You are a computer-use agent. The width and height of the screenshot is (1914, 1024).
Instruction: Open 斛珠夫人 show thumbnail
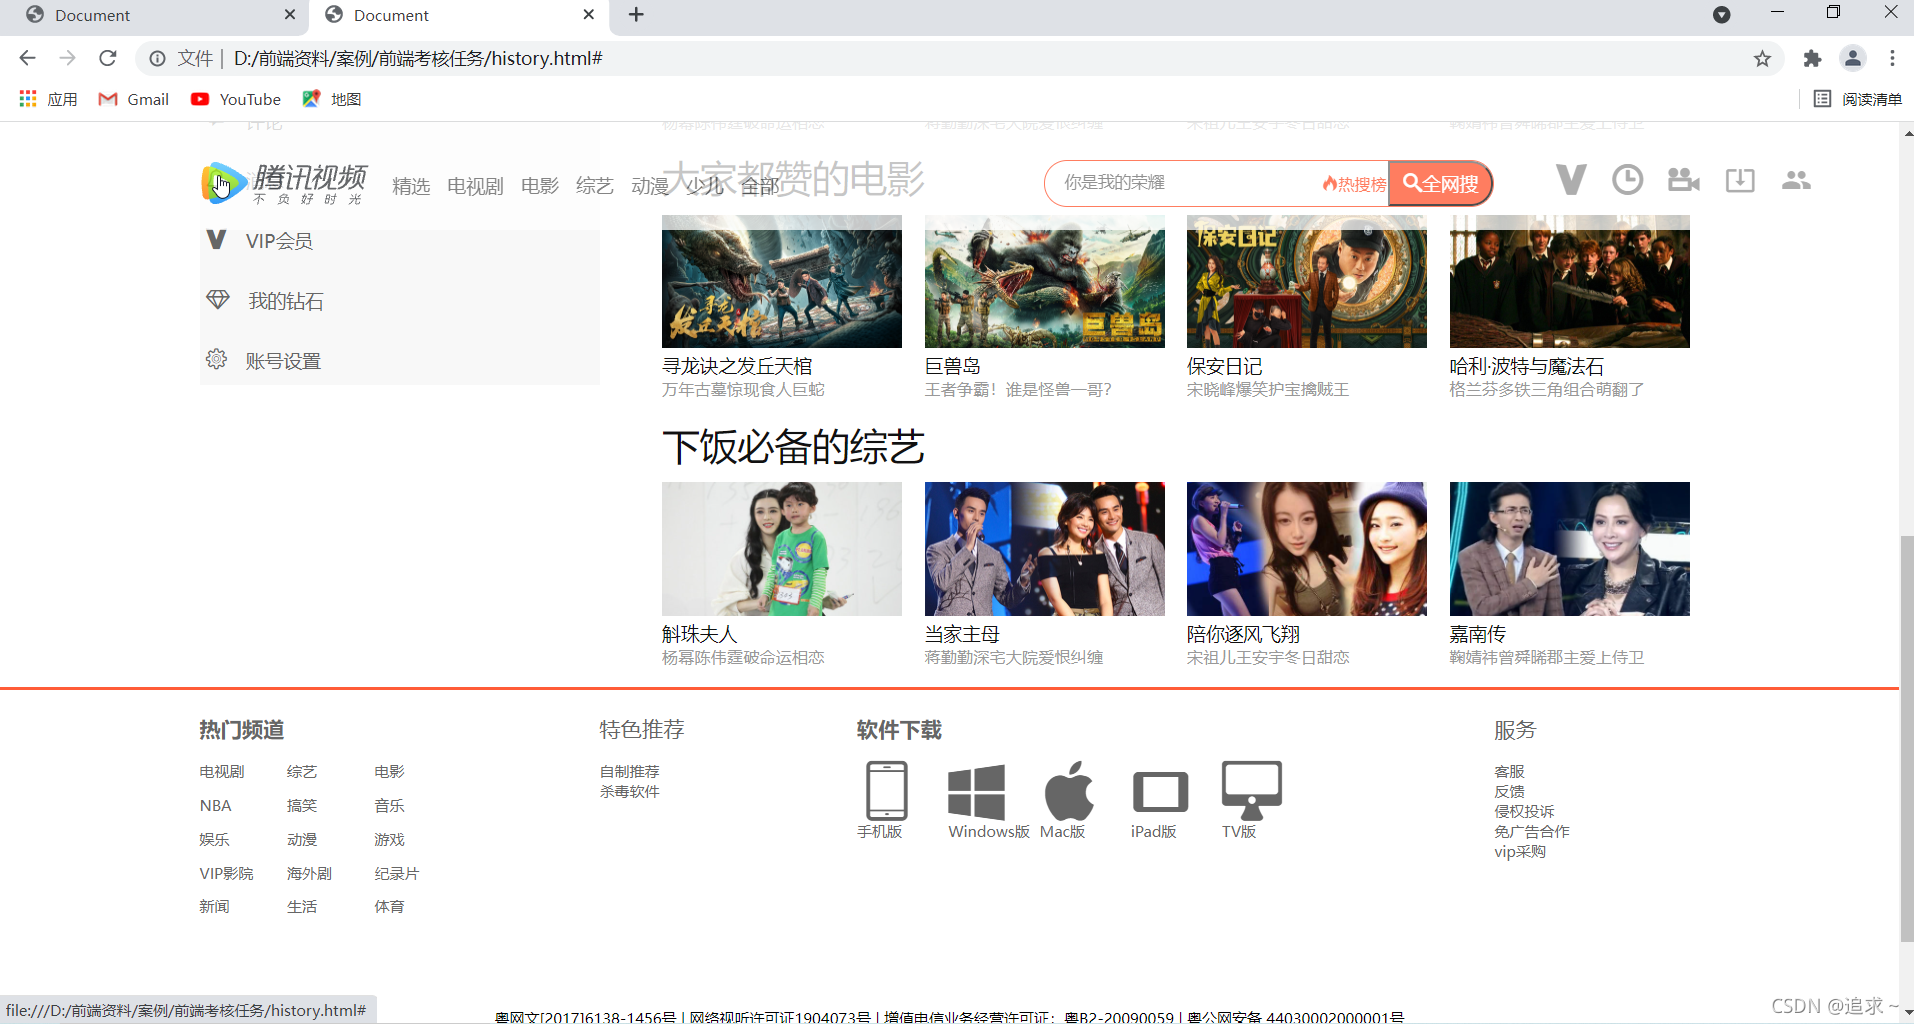(782, 549)
